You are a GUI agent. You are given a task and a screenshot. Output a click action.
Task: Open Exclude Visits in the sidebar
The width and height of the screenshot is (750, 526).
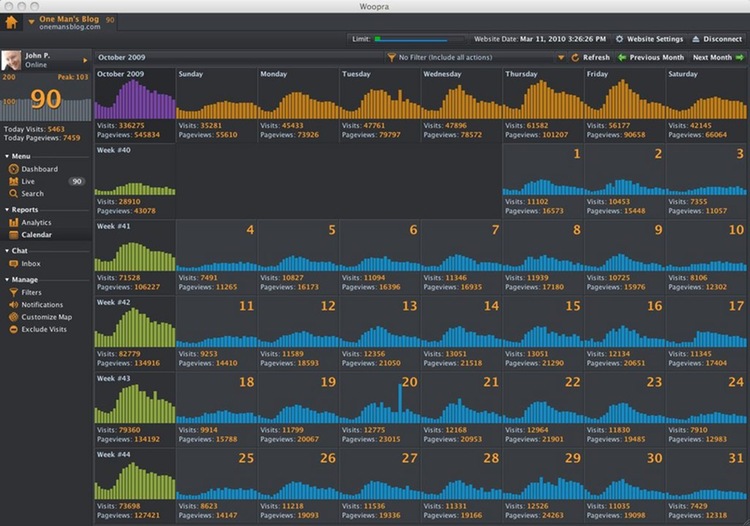point(44,329)
